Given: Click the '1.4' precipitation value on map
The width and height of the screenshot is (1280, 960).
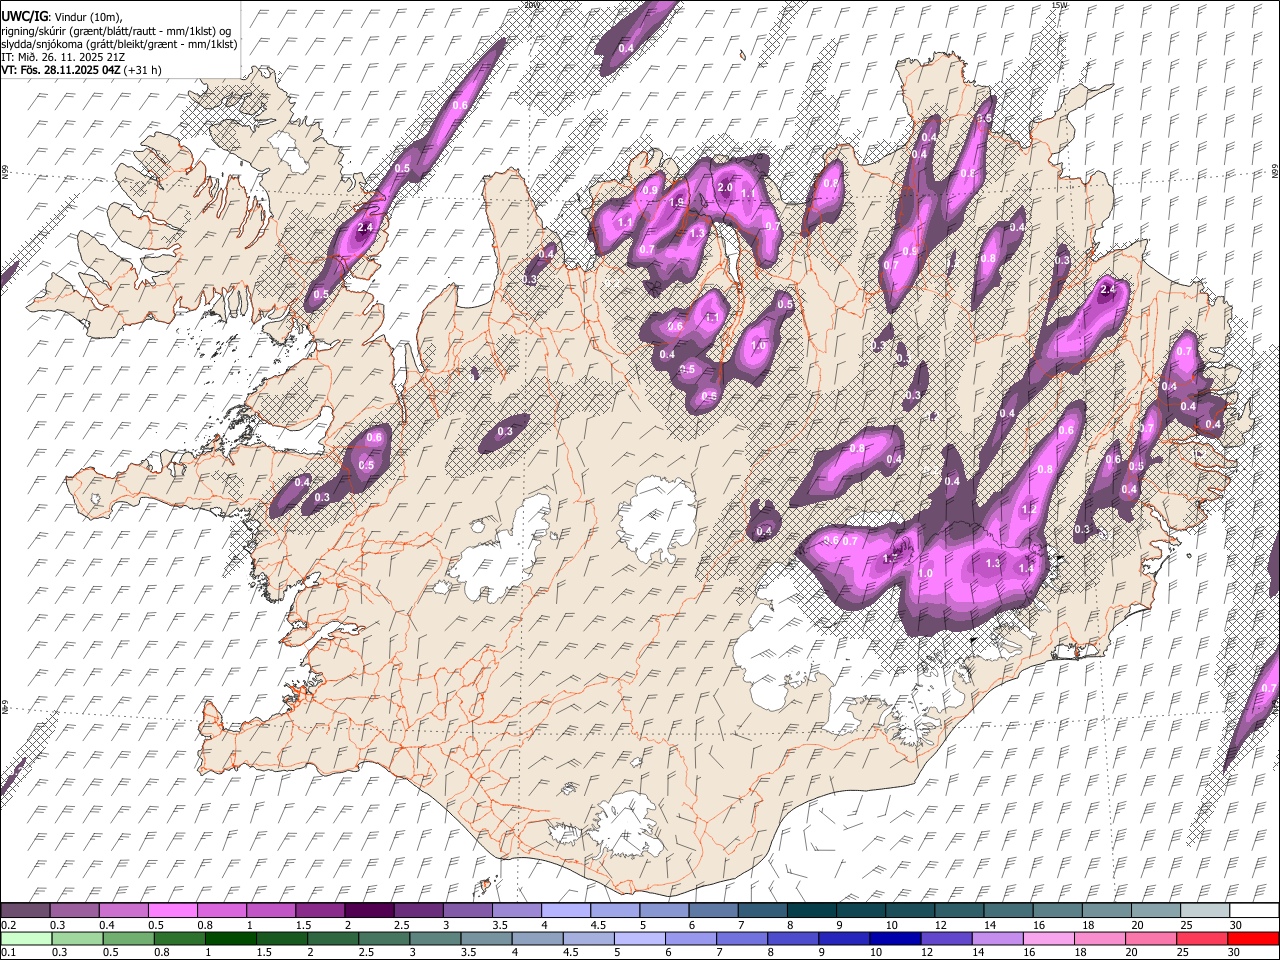Looking at the screenshot, I should coord(1025,569).
